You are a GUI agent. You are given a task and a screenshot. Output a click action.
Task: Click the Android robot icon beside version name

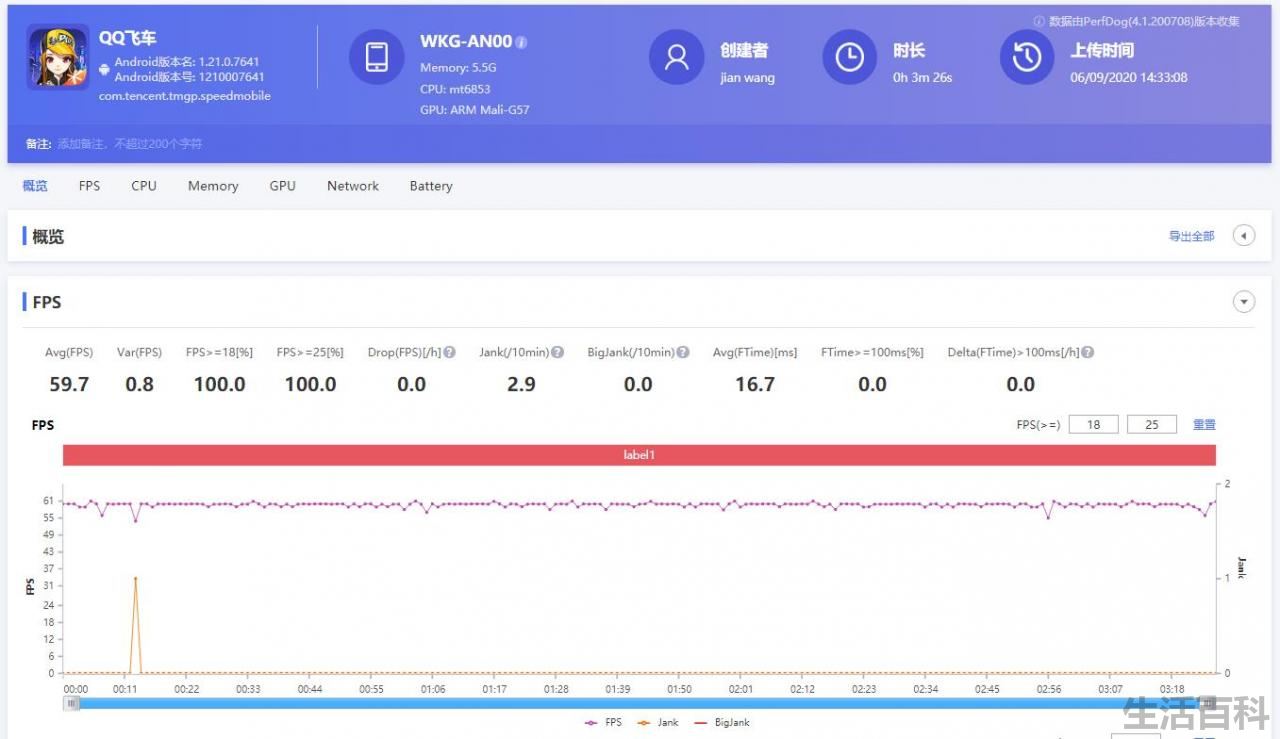coord(104,69)
